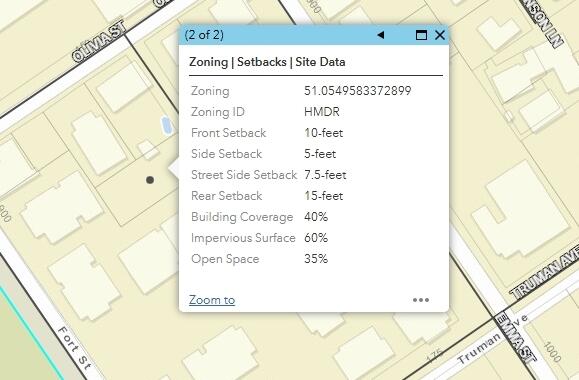Click the Open Space 35% value

[316, 259]
